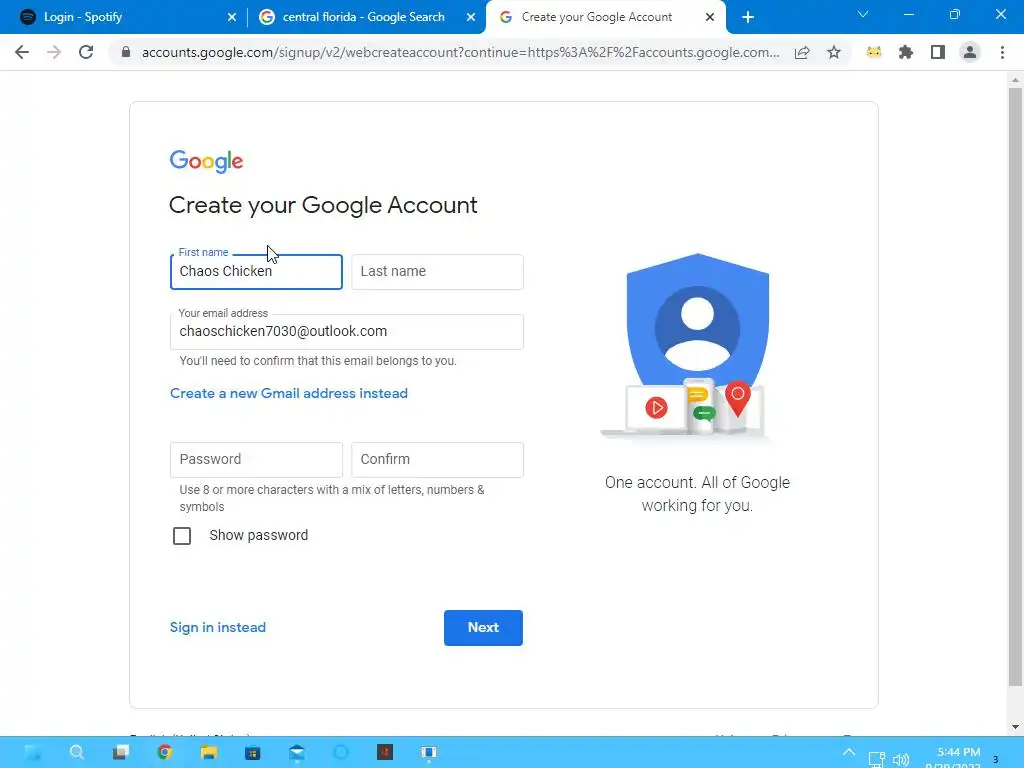Viewport: 1024px width, 768px height.
Task: Click the address bar URL
Action: pos(460,52)
